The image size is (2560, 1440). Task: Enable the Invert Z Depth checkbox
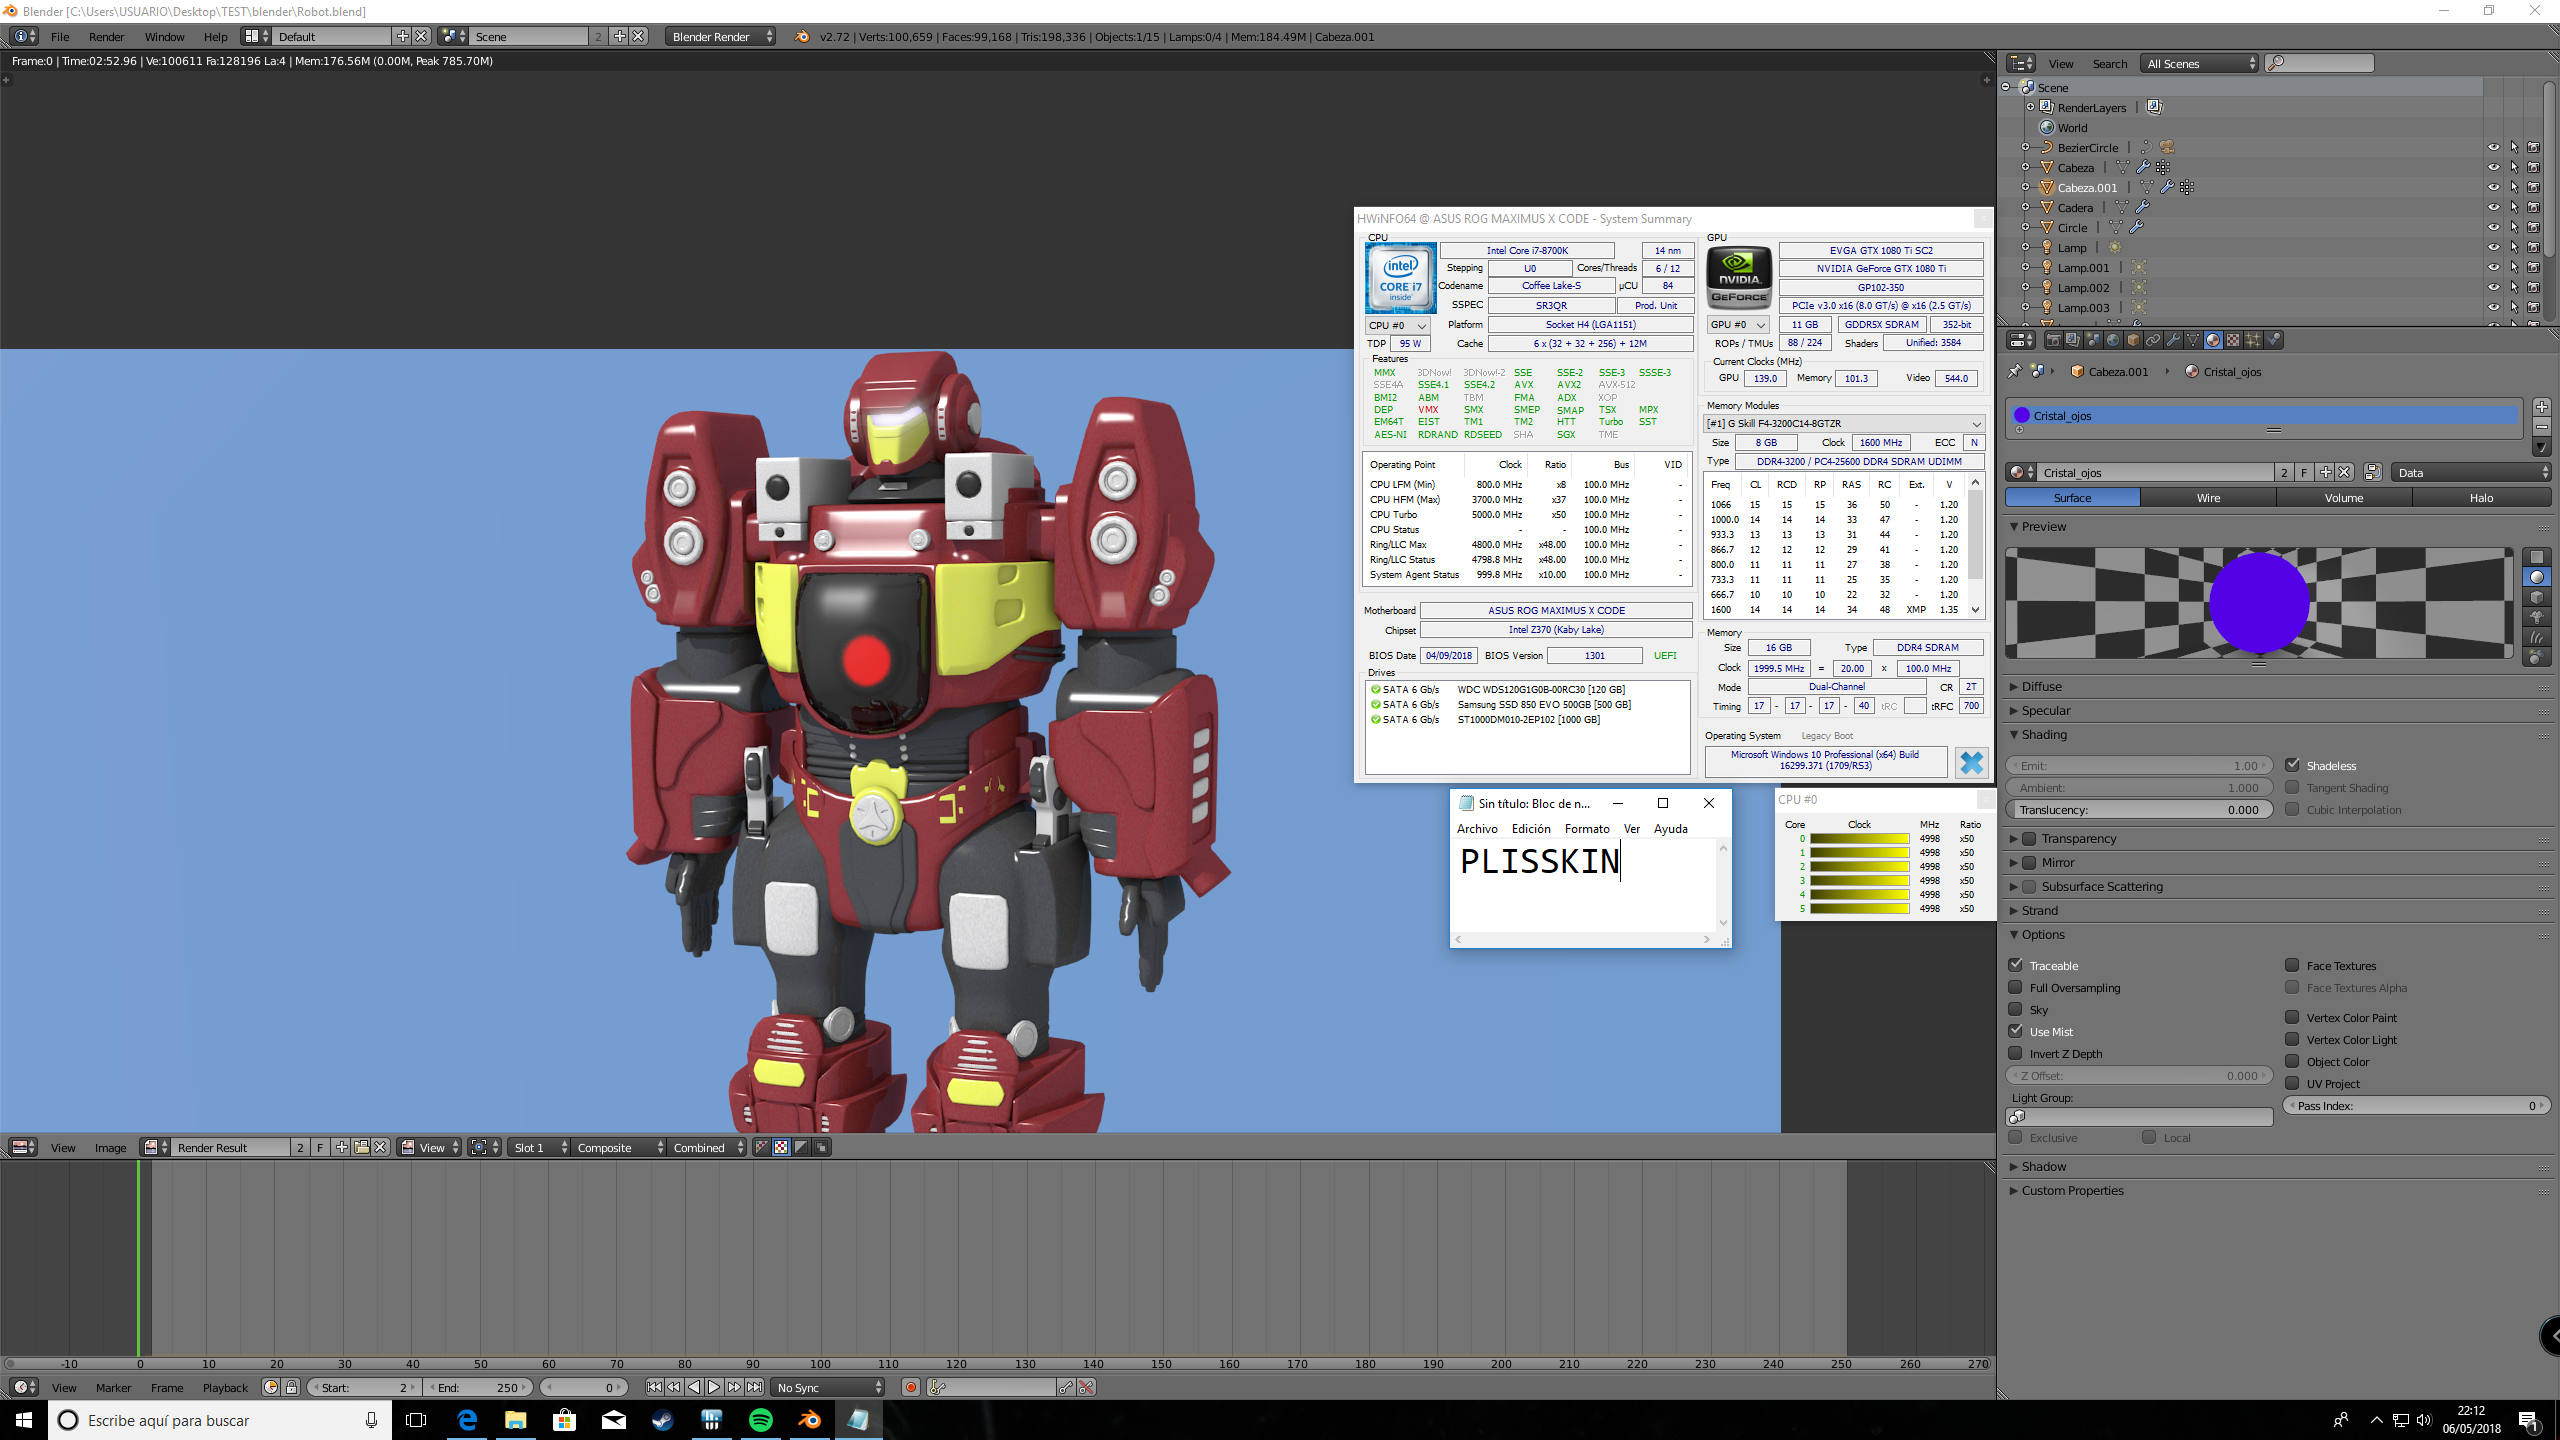click(2016, 1053)
